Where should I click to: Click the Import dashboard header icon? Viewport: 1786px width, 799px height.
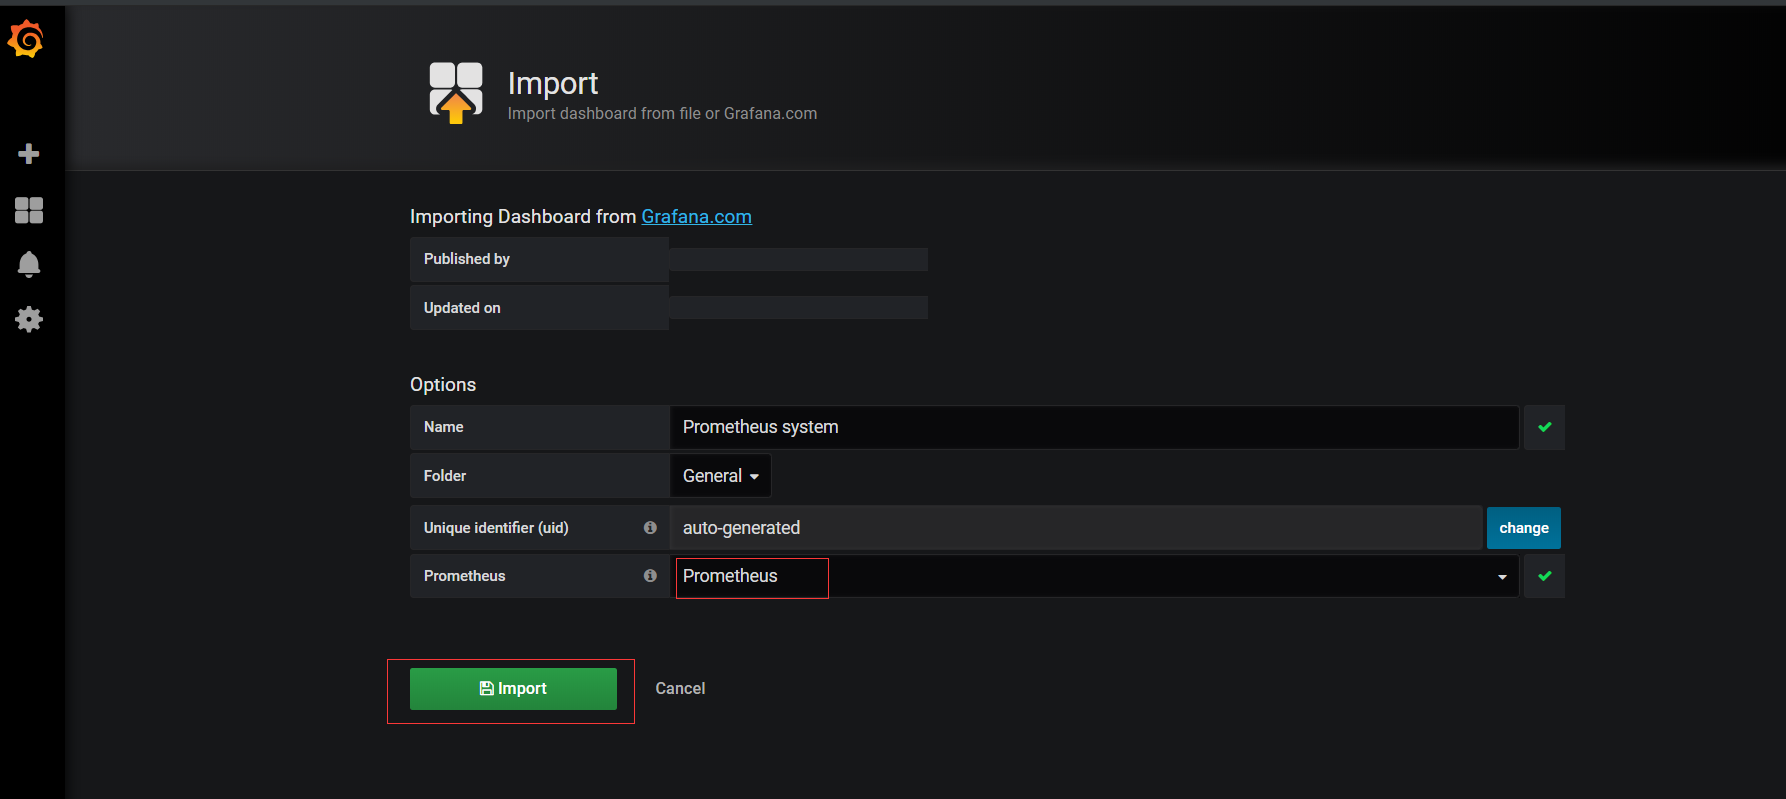(456, 92)
